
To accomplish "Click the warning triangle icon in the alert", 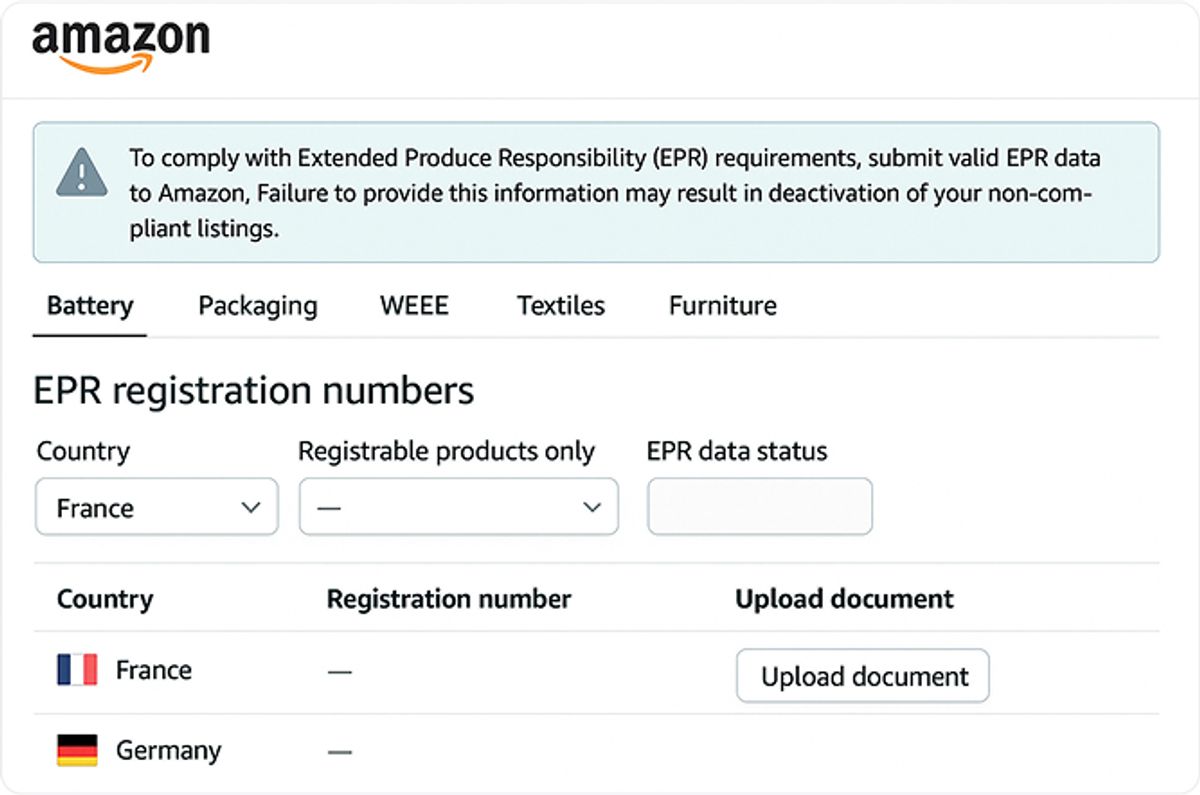I will coord(81,172).
